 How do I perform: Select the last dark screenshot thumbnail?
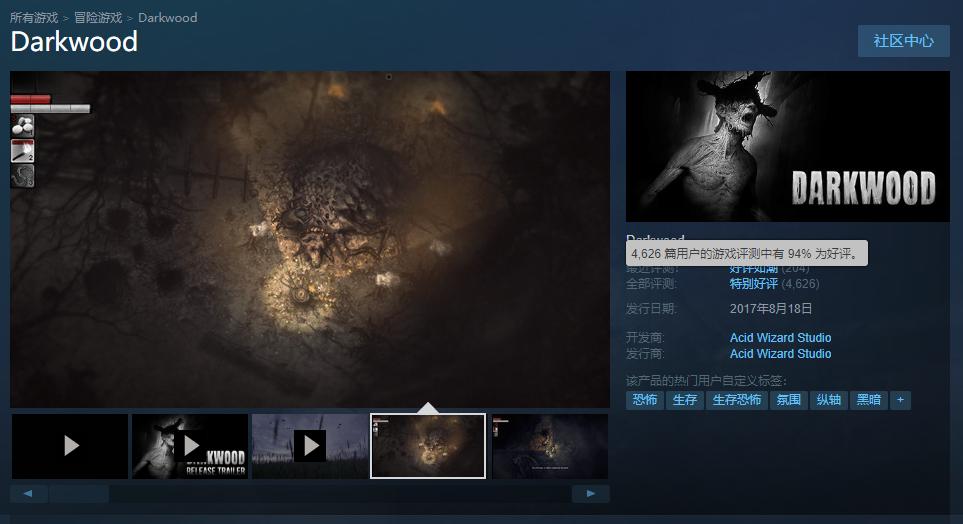(x=550, y=446)
